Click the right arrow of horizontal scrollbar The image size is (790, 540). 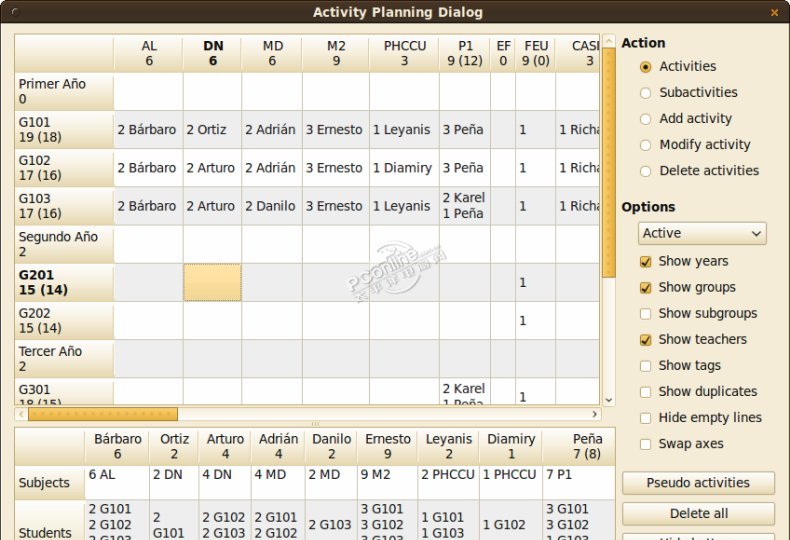coord(594,414)
